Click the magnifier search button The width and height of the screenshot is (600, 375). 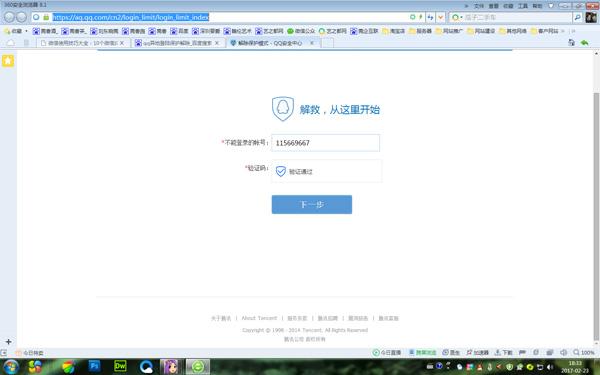[x=577, y=17]
